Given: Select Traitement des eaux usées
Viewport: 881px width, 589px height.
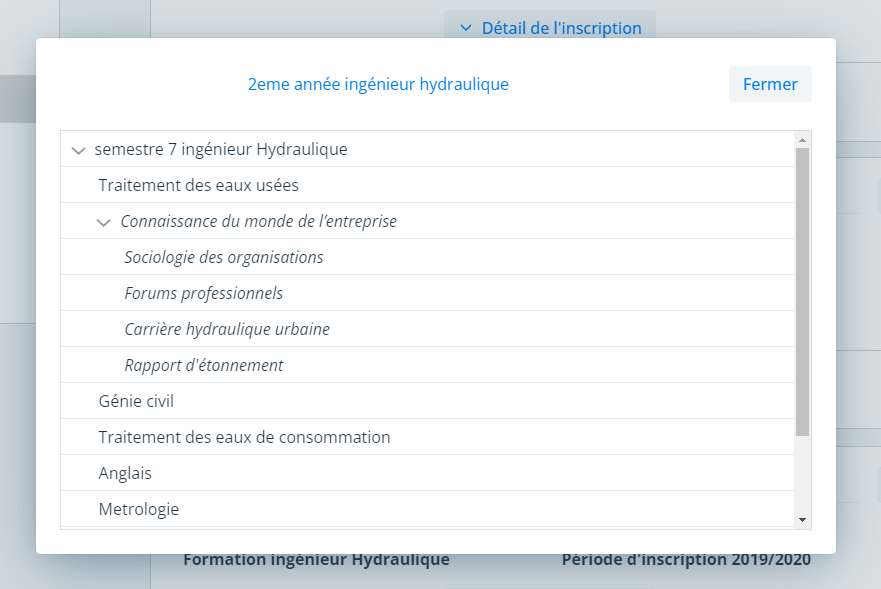Looking at the screenshot, I should pyautogui.click(x=198, y=185).
